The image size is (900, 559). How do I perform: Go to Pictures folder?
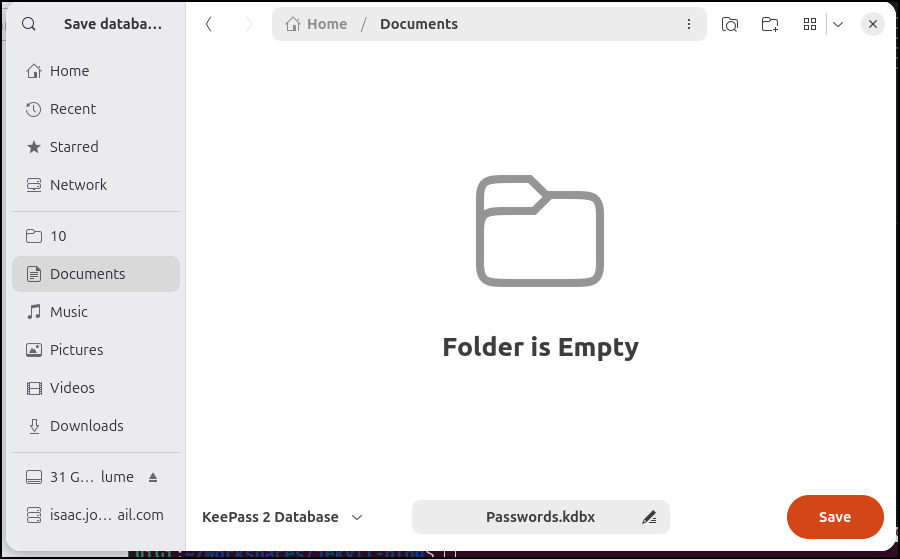pos(96,350)
